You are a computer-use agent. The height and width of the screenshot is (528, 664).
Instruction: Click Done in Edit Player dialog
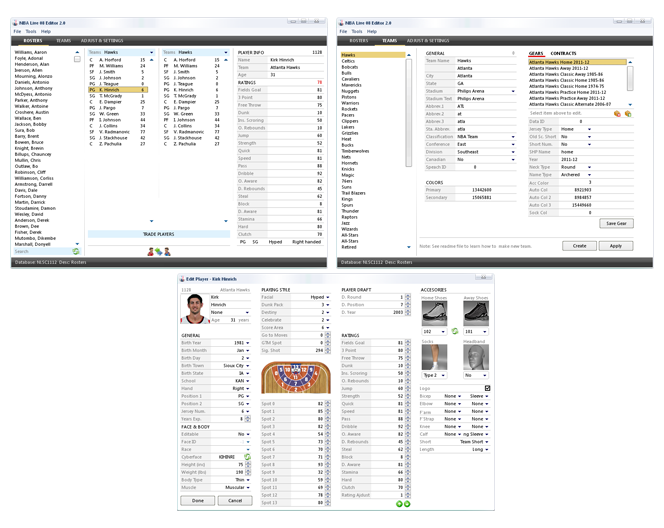(x=198, y=500)
